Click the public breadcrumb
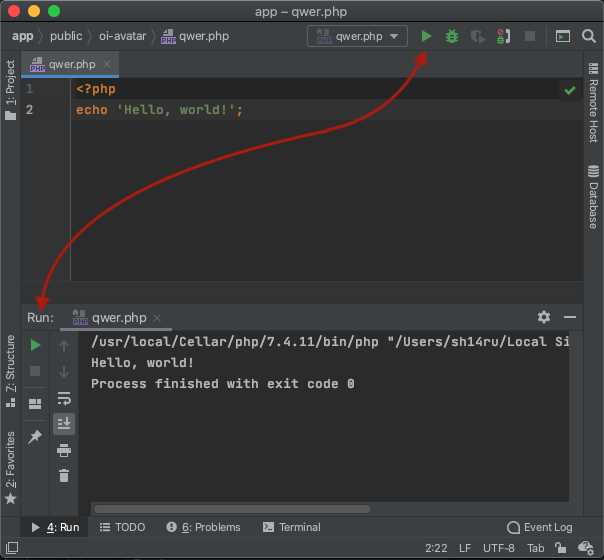 click(66, 36)
